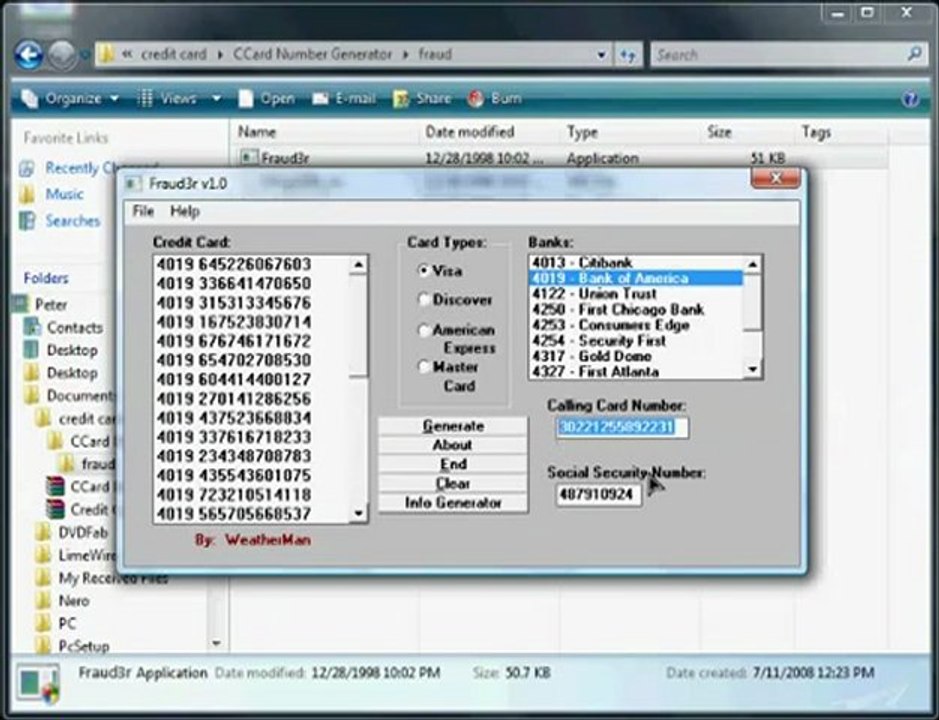Screen dimensions: 939x720
Task: Click the Generate button
Action: [453, 426]
